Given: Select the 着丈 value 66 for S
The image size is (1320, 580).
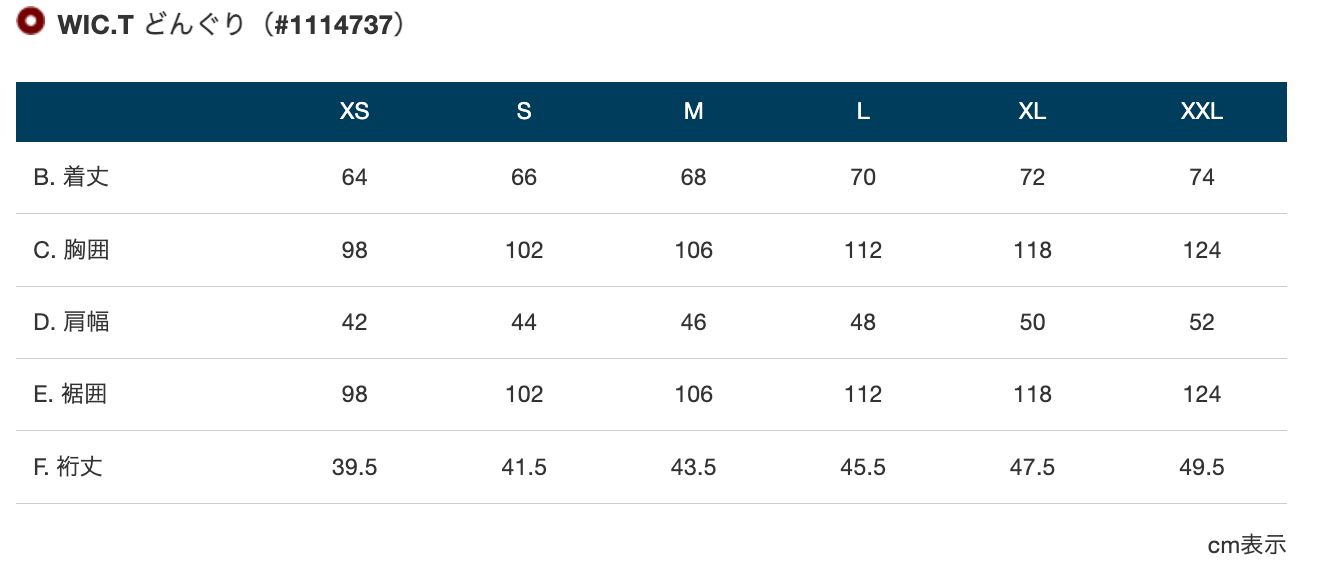Looking at the screenshot, I should [x=524, y=178].
